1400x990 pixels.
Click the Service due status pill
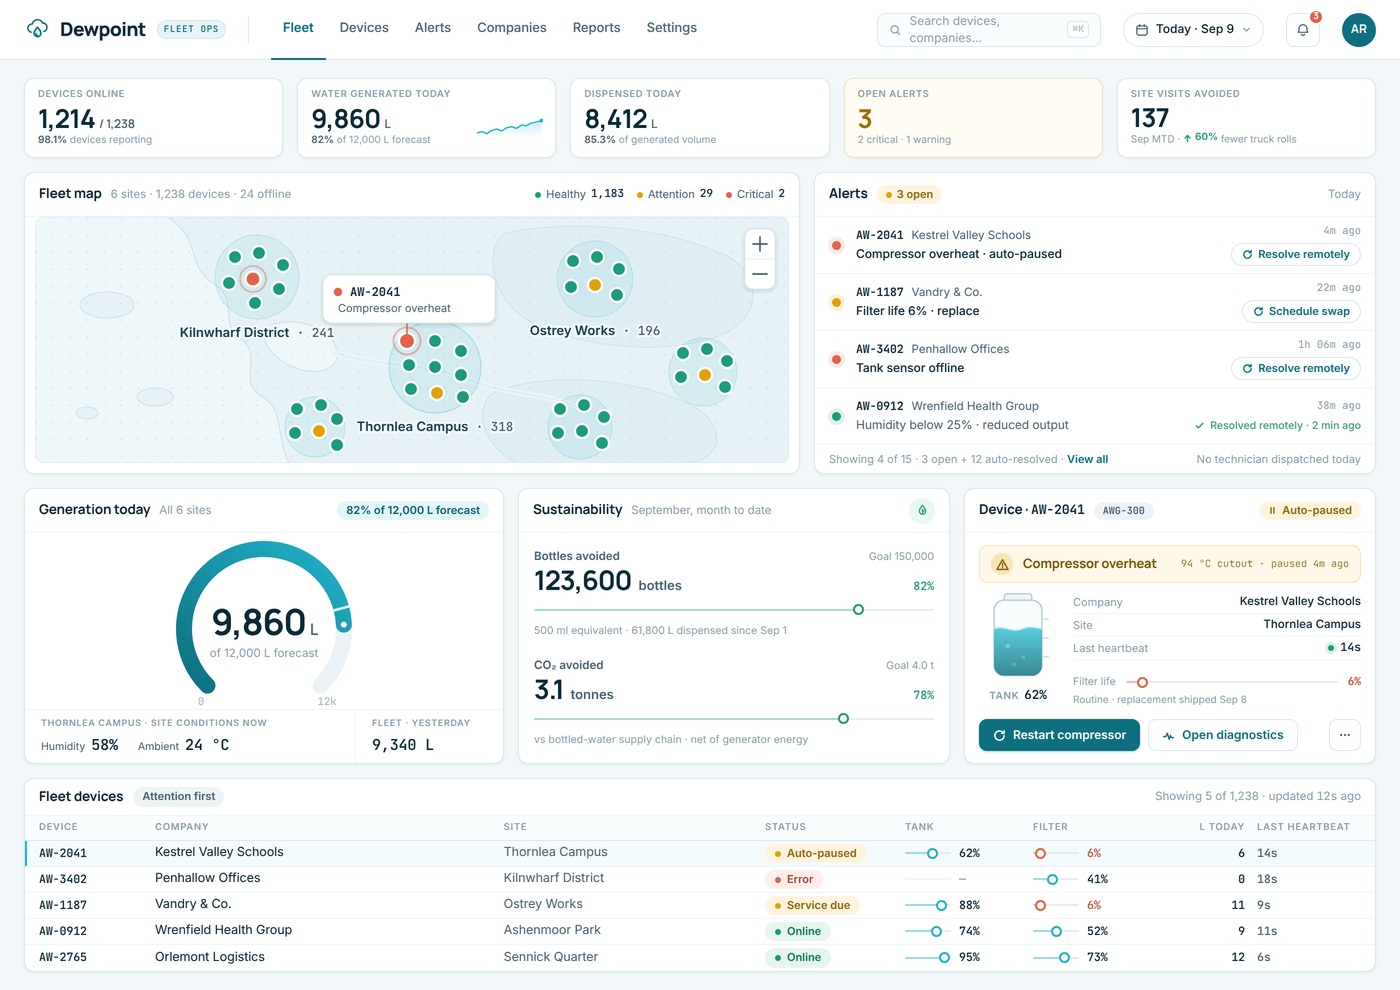coord(812,905)
